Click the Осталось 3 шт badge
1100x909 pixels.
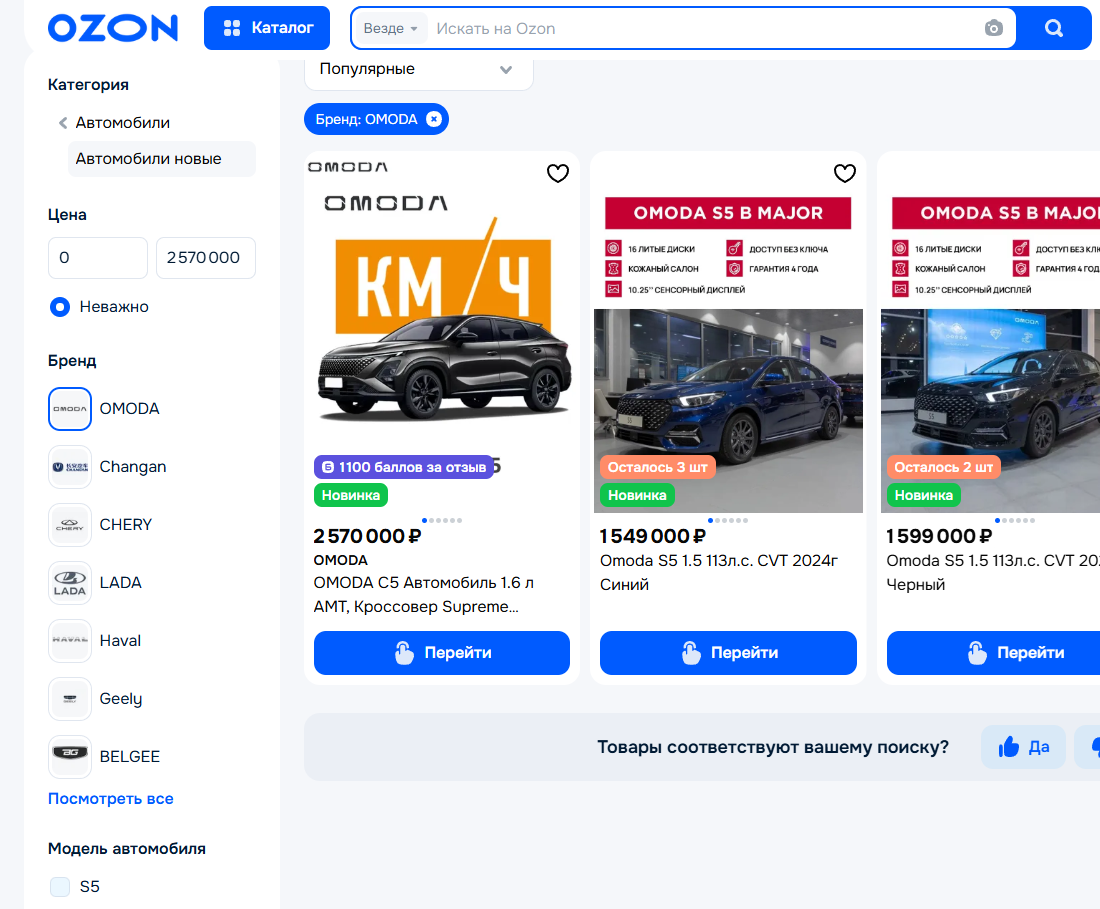pyautogui.click(x=657, y=467)
